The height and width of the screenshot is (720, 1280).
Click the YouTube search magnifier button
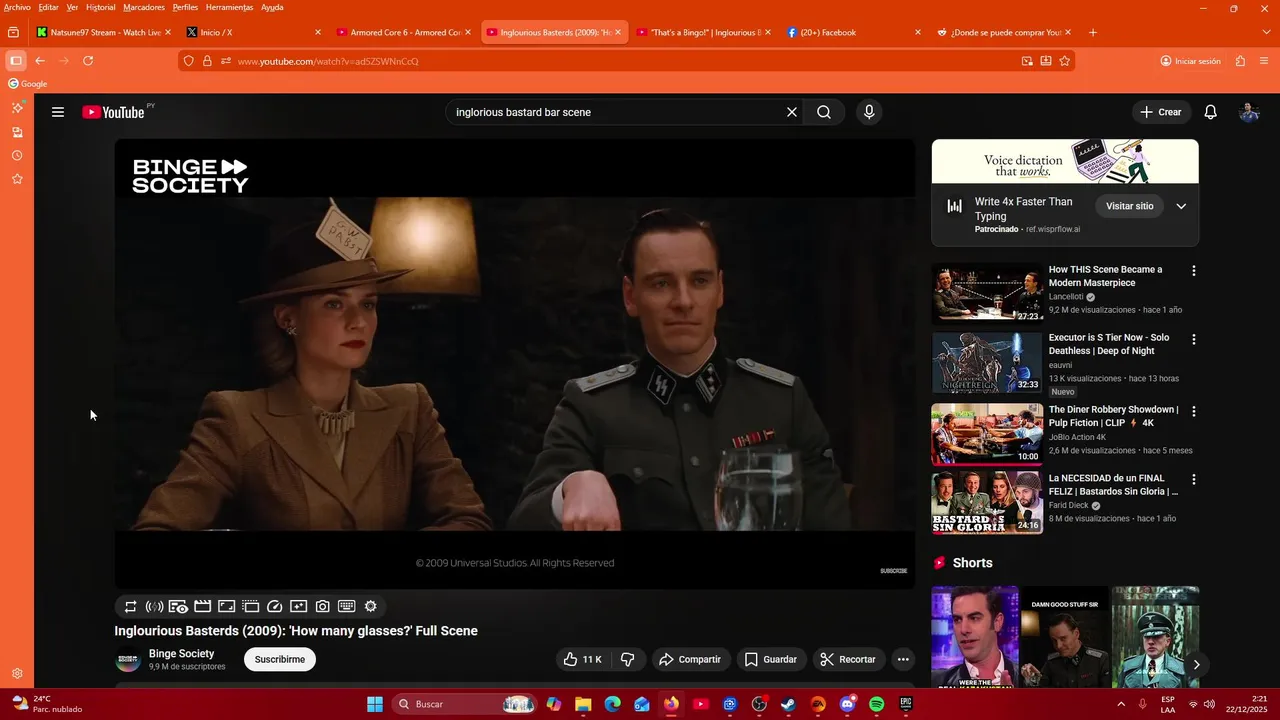(x=823, y=112)
